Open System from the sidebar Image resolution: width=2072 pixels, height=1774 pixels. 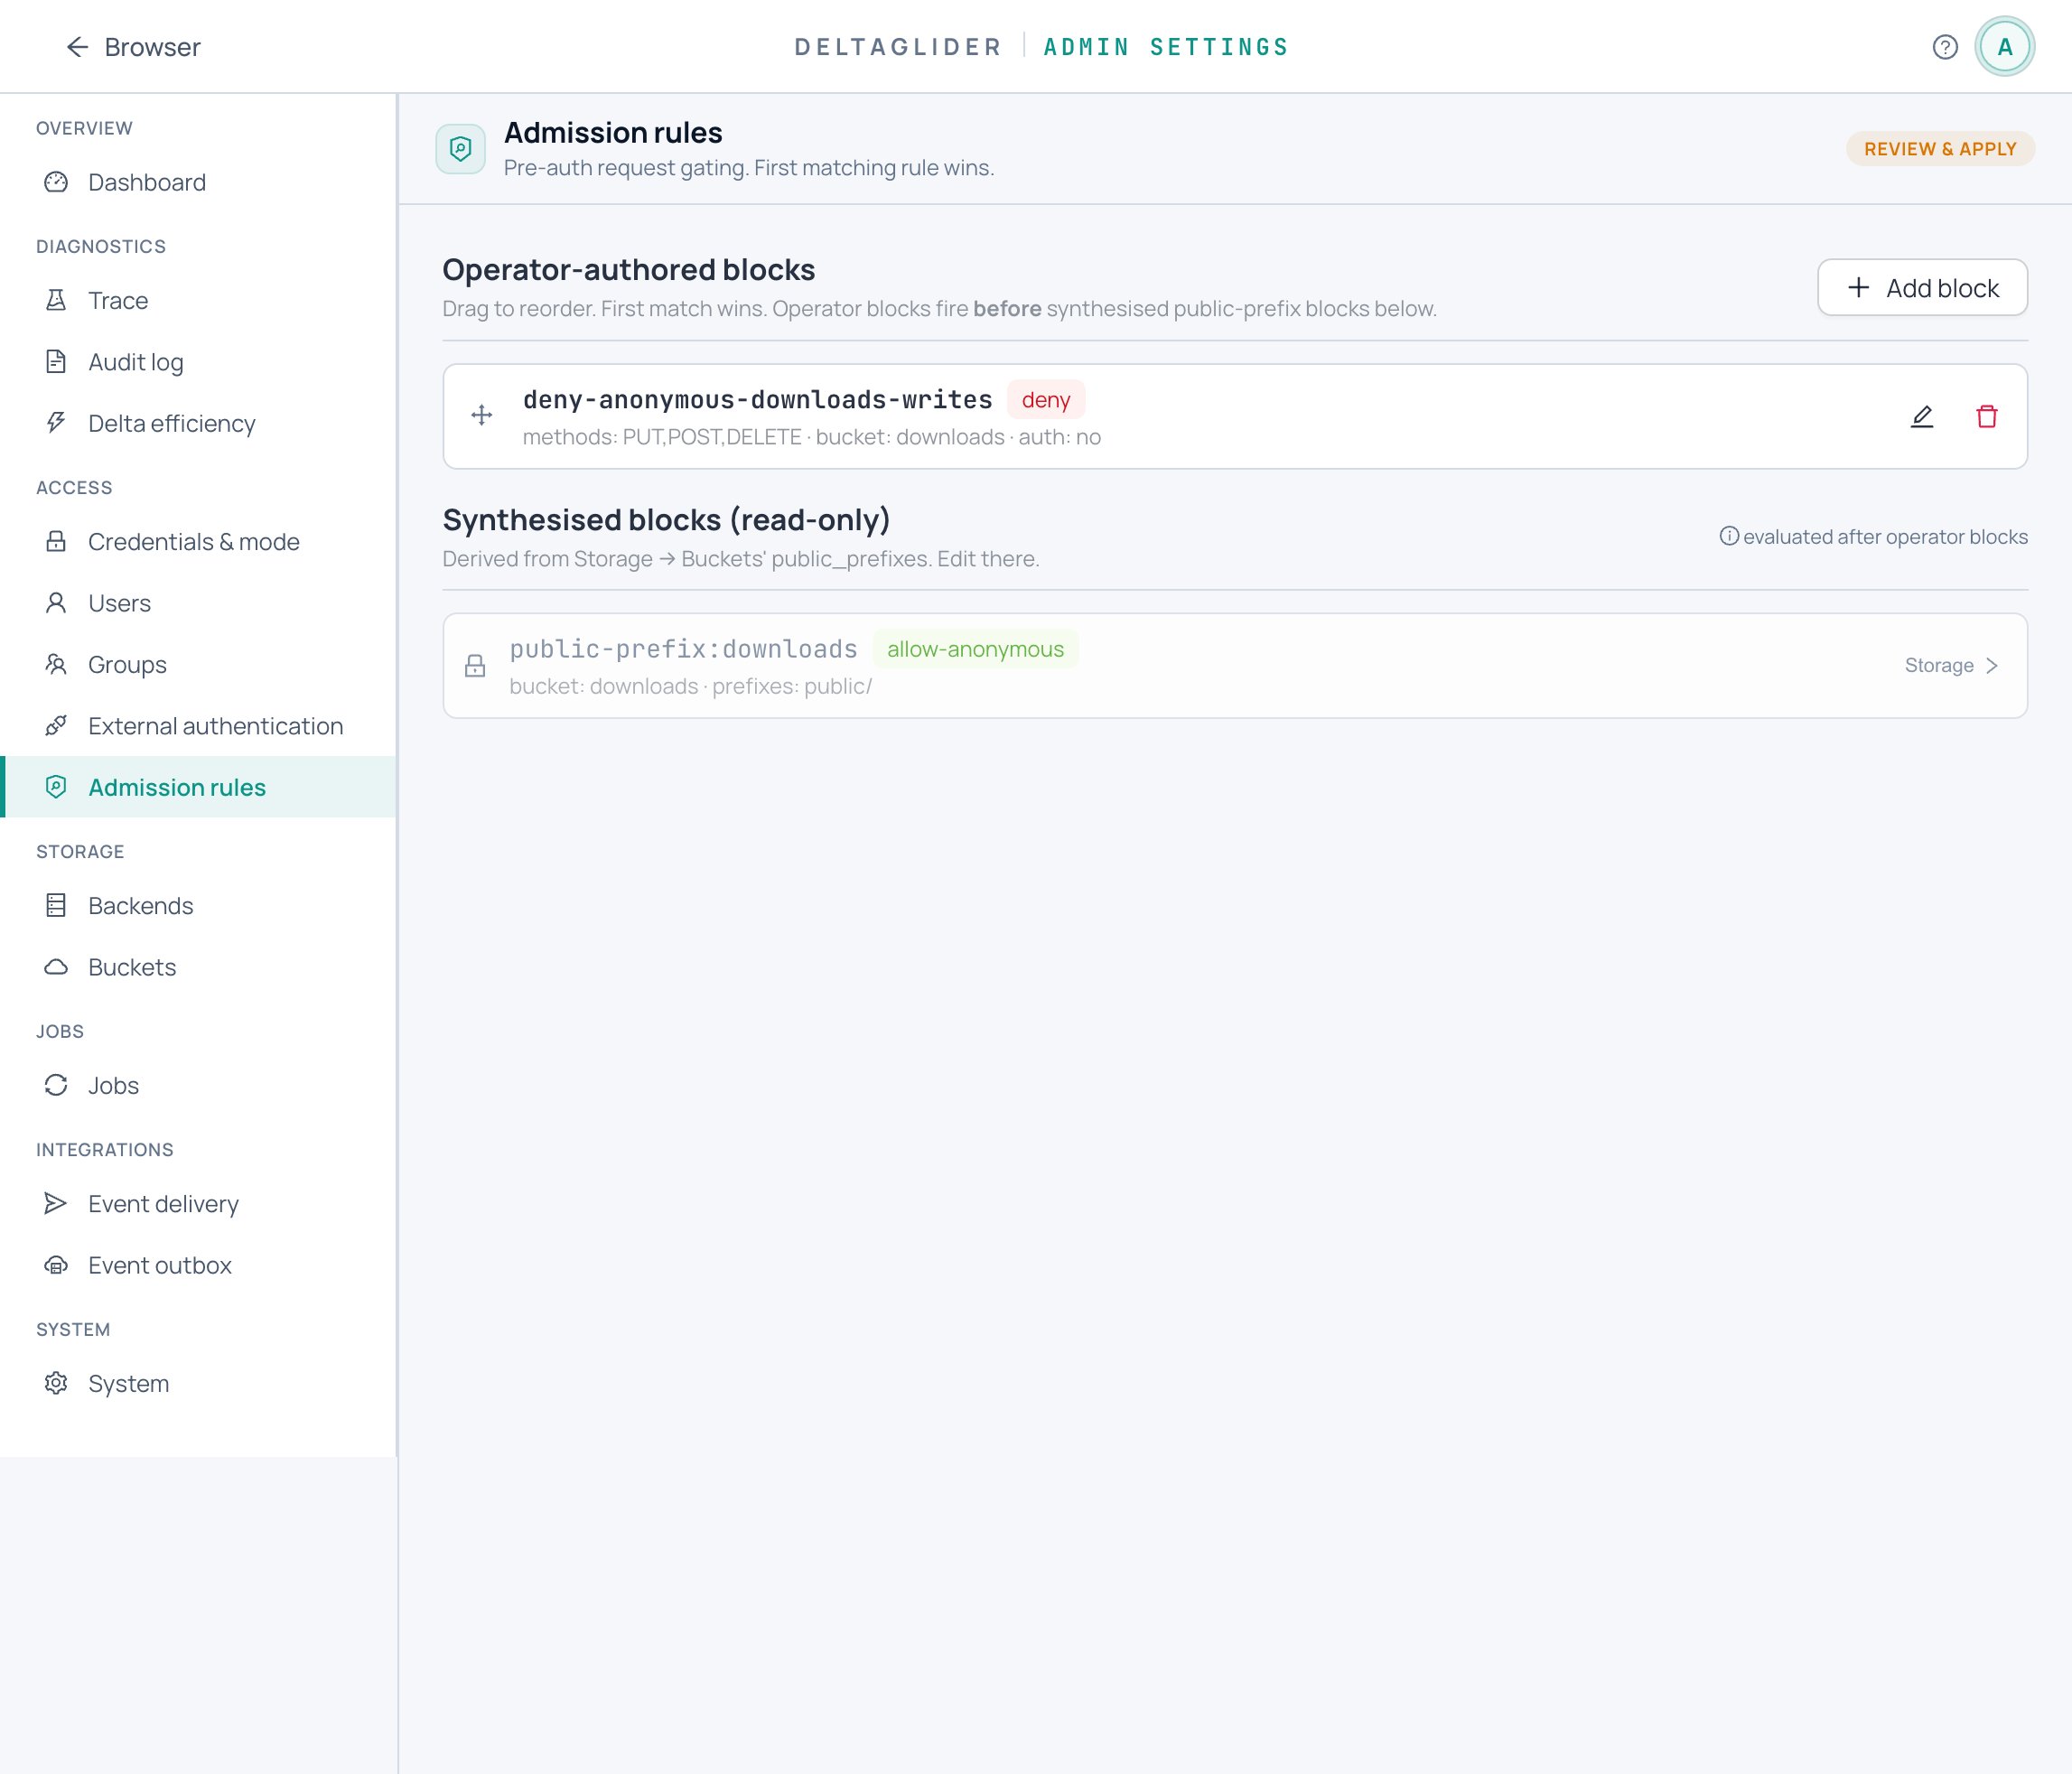pyautogui.click(x=200, y=1383)
